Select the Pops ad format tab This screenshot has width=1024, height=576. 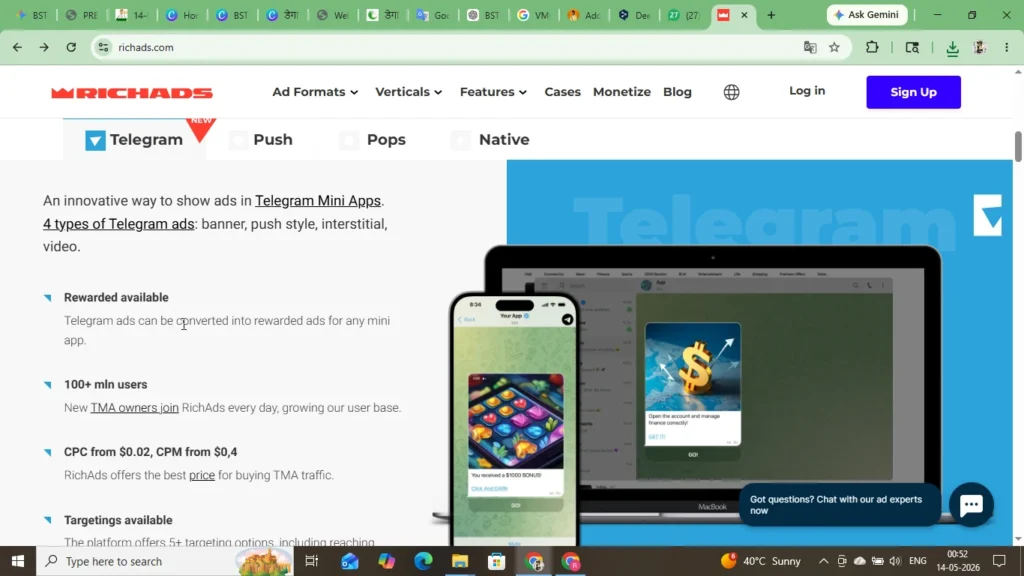click(x=373, y=139)
